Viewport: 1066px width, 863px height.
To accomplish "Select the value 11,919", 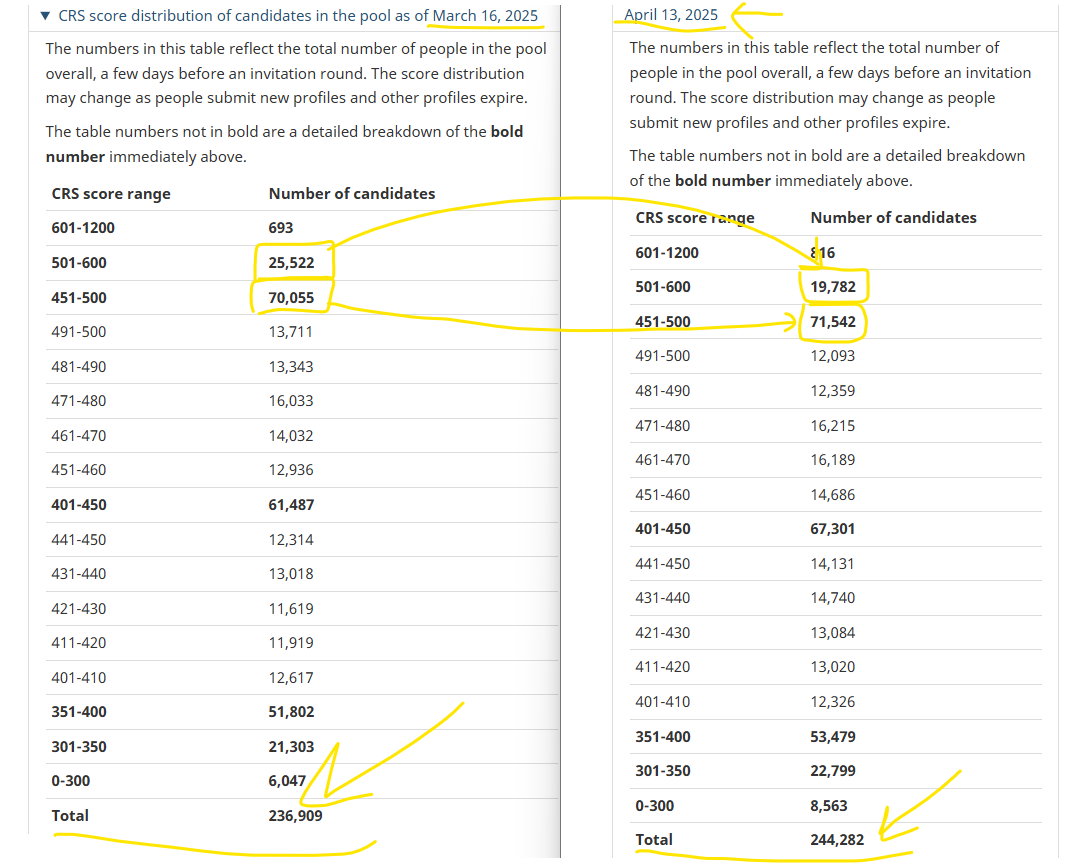I will (x=291, y=643).
